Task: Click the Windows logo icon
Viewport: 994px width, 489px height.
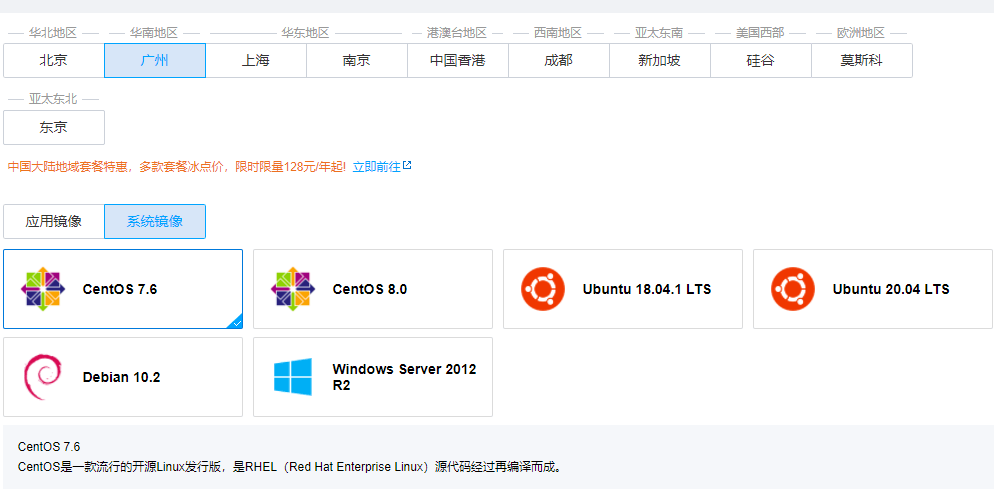Action: coord(293,377)
